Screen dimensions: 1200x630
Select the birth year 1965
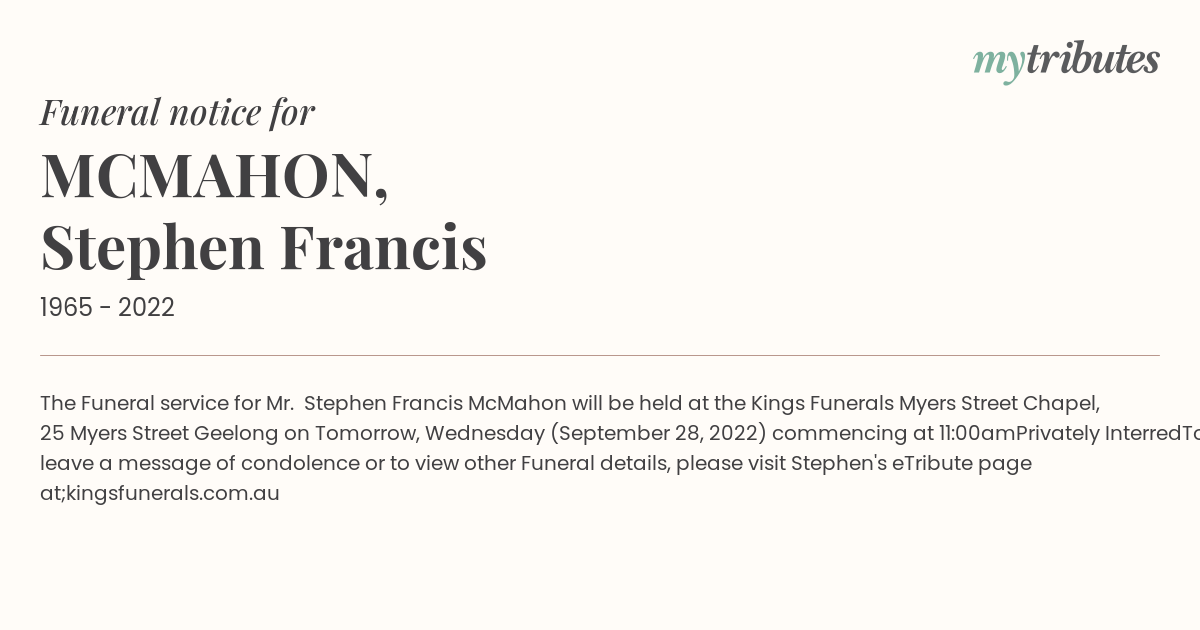point(66,308)
